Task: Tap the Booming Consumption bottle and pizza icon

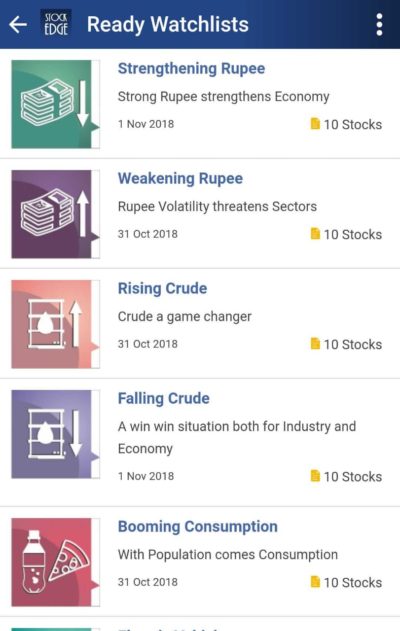Action: 56,562
